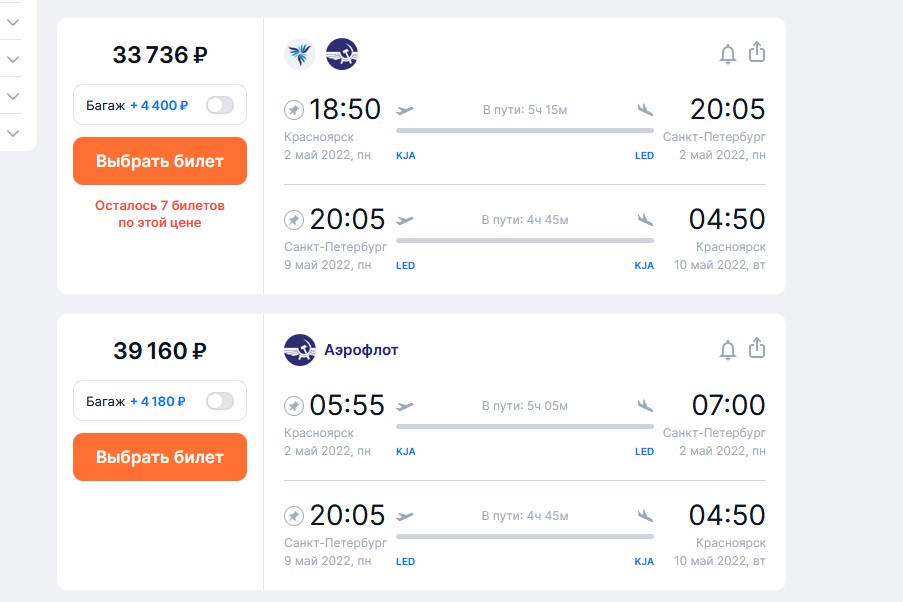
Task: Pin the 20:05 return flight in first ticket
Action: pyautogui.click(x=294, y=219)
